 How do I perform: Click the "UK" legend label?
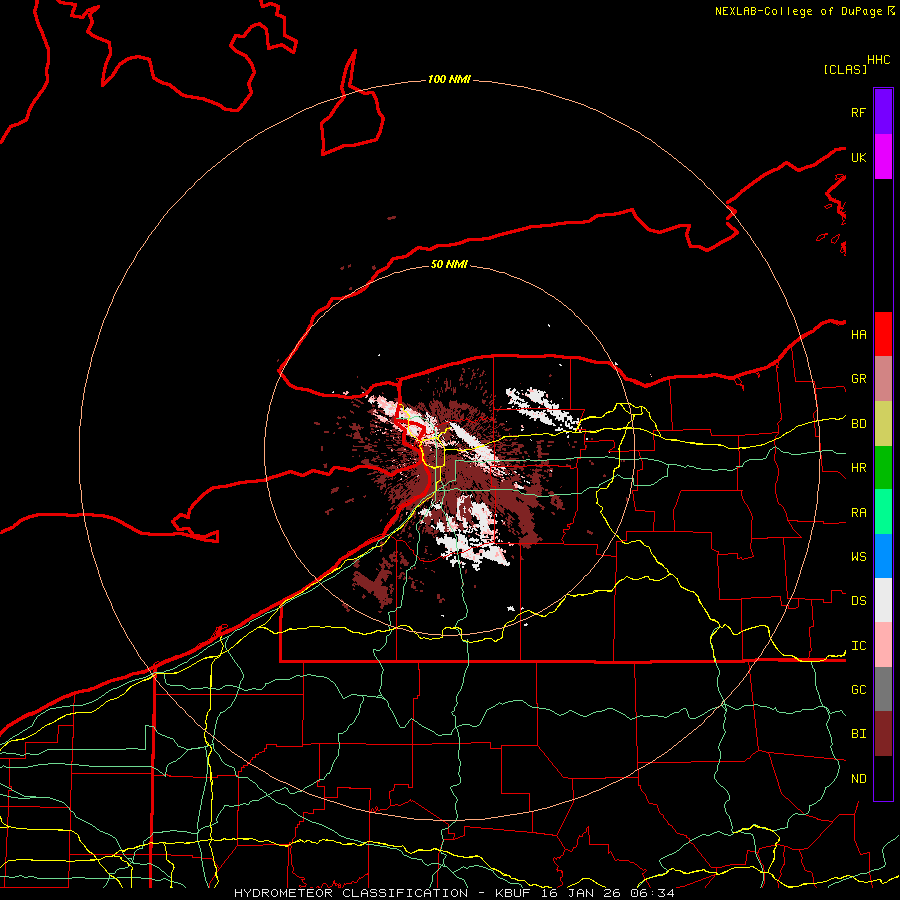click(x=858, y=157)
